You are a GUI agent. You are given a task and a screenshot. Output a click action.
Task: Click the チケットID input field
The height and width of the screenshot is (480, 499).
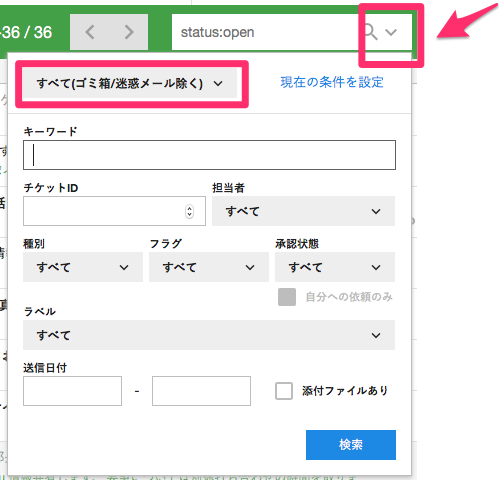click(114, 211)
